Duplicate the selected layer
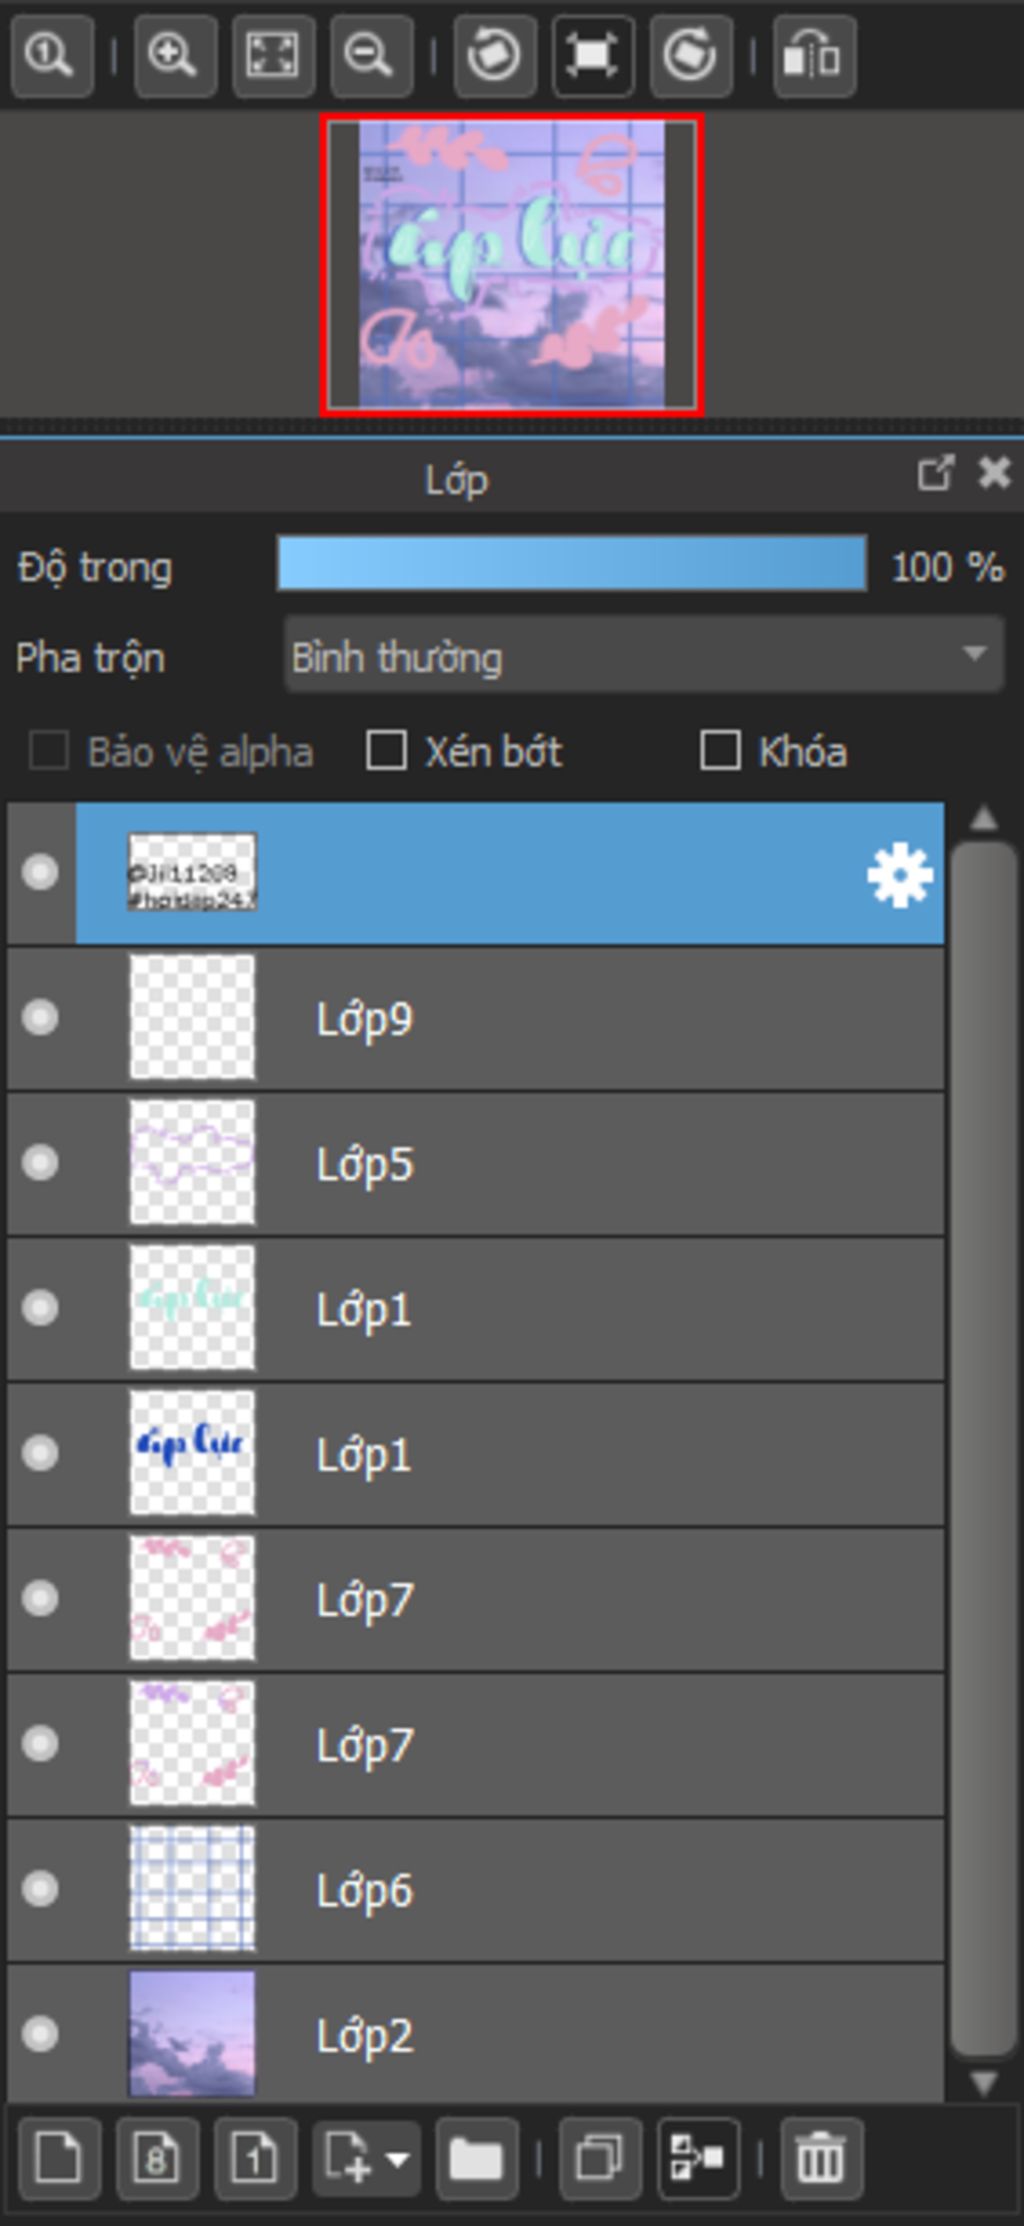1024x2226 pixels. click(600, 2160)
